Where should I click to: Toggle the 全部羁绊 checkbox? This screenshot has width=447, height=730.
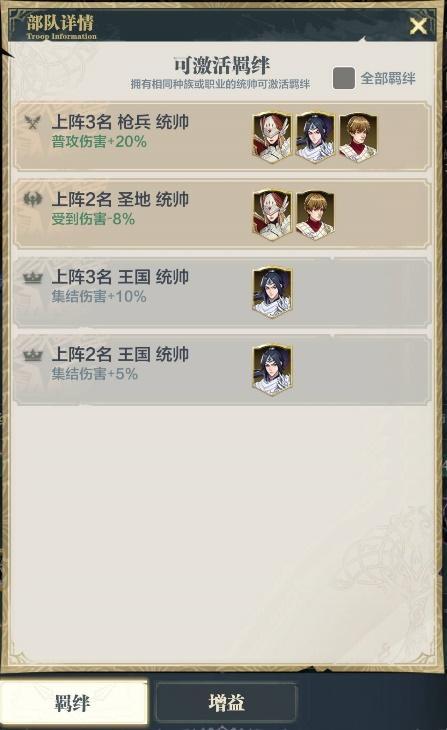[344, 78]
